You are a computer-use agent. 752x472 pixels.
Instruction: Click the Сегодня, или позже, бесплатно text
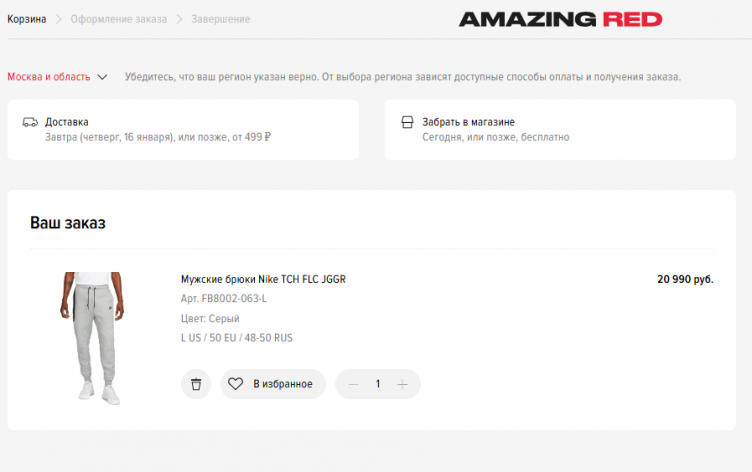pyautogui.click(x=495, y=137)
